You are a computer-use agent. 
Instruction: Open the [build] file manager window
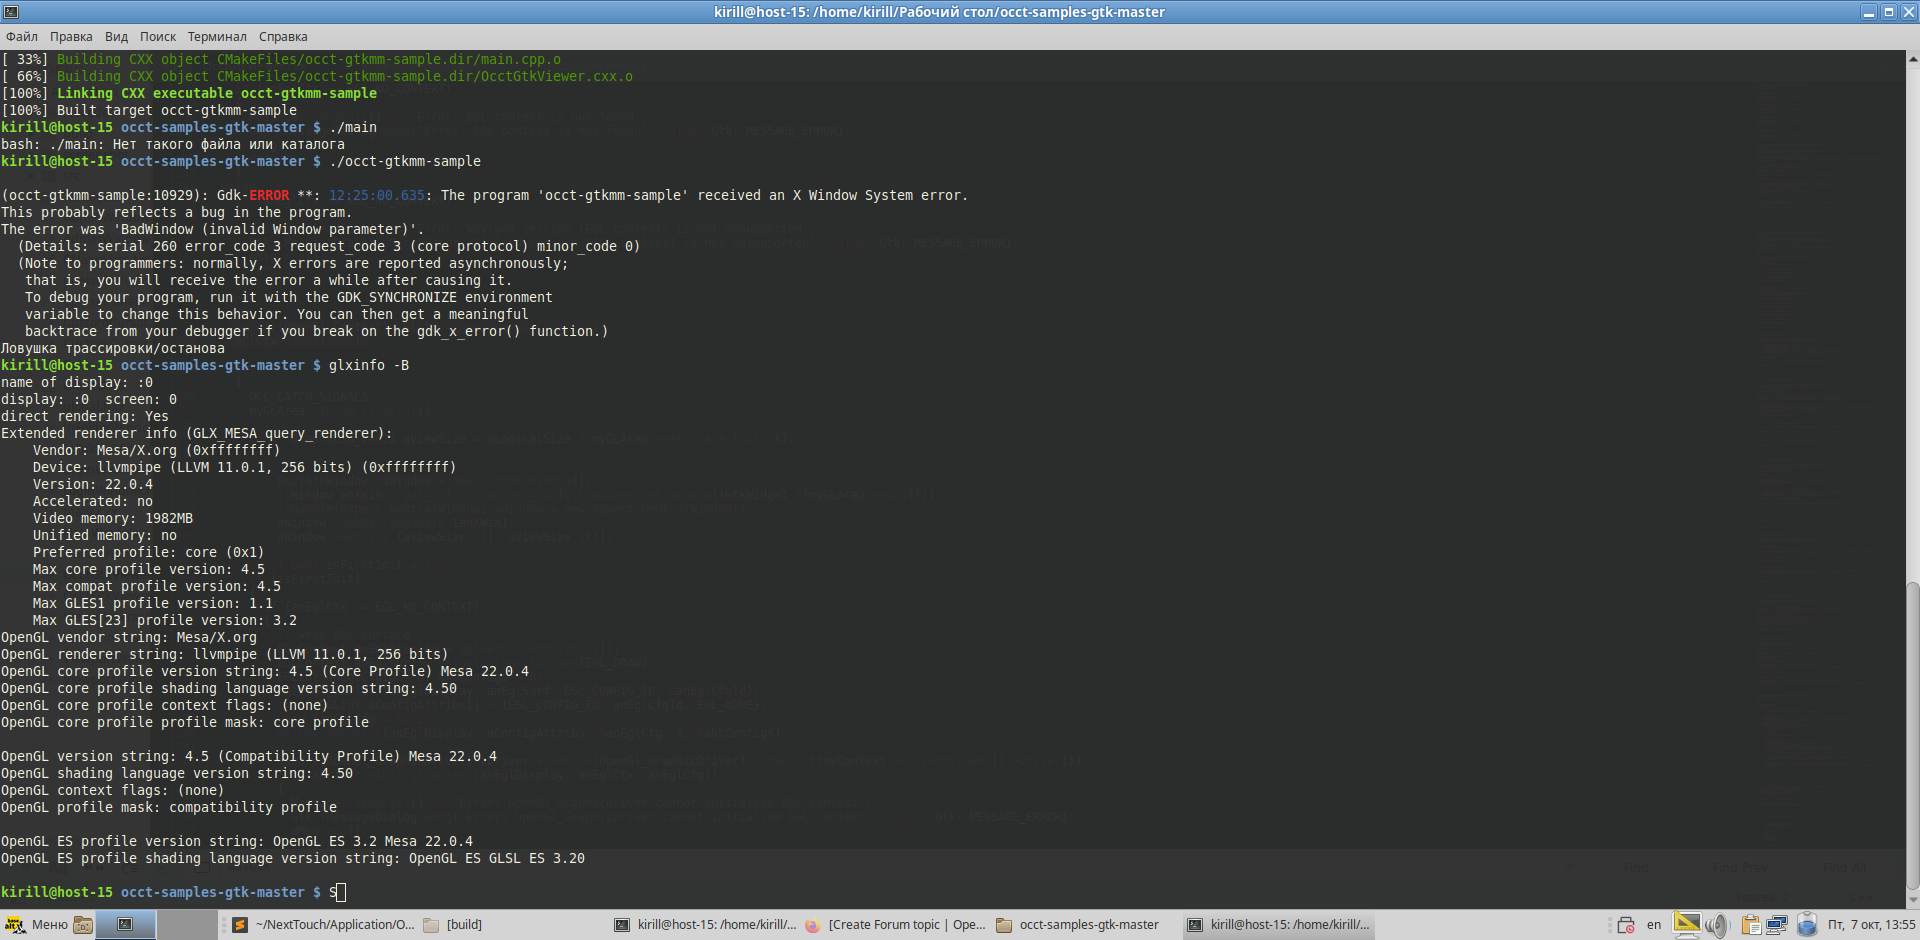(455, 925)
